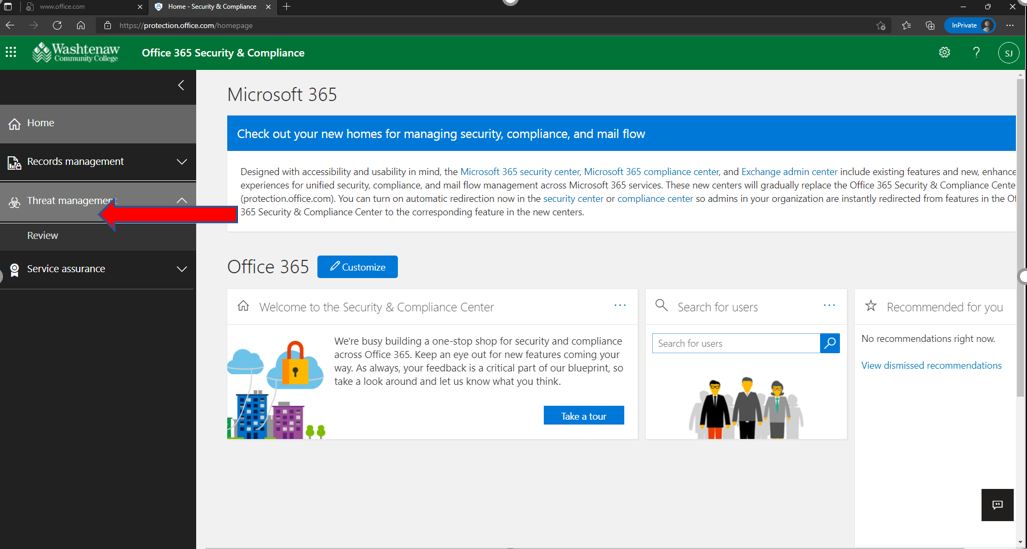Viewport: 1027px width, 549px height.
Task: Open the Microsoft 365 security center link
Action: (x=520, y=172)
